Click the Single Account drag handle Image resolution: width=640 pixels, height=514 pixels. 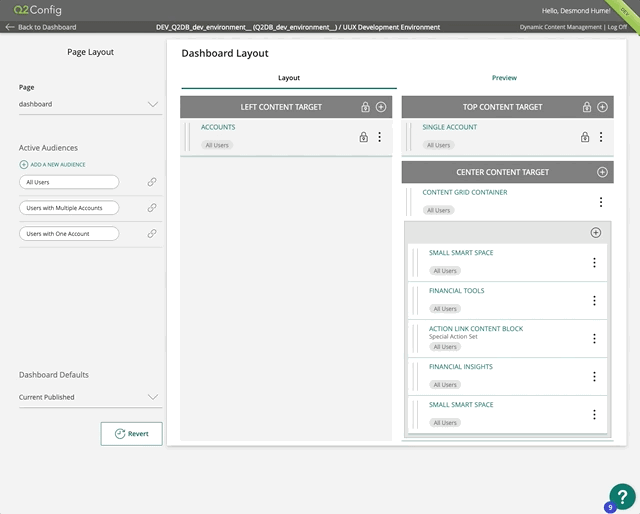click(x=409, y=137)
